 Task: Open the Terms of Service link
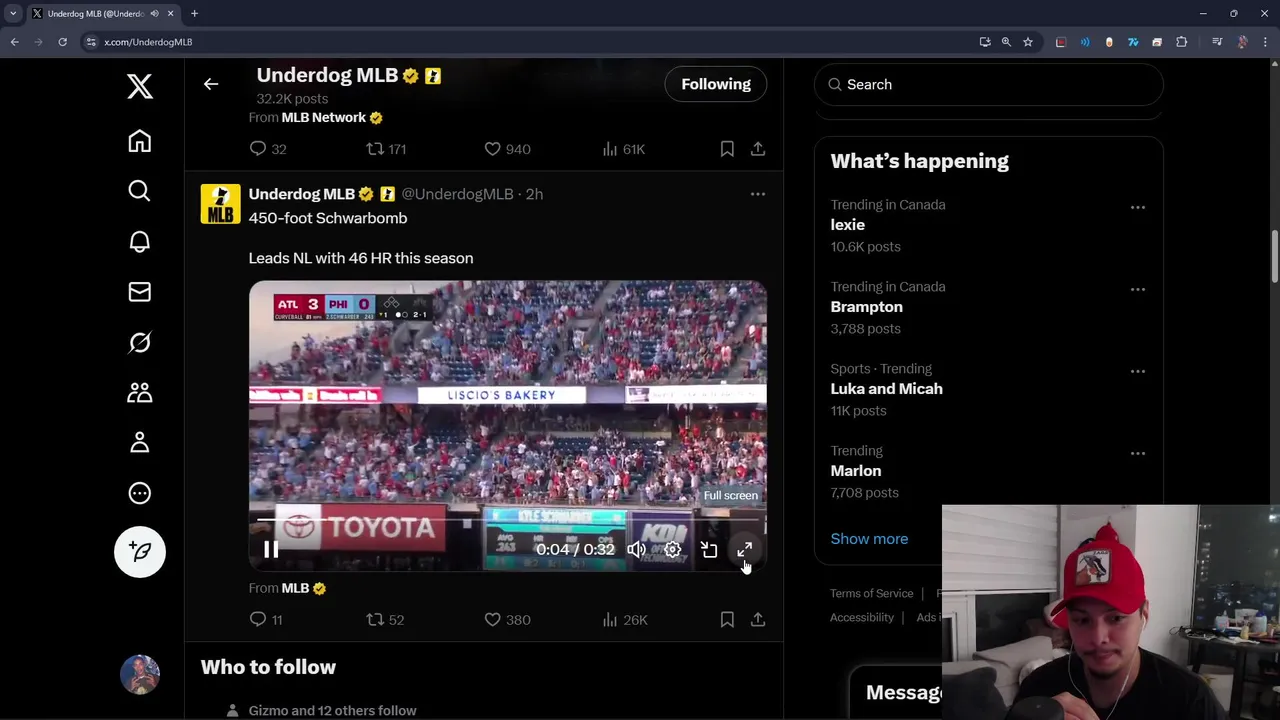coord(871,593)
